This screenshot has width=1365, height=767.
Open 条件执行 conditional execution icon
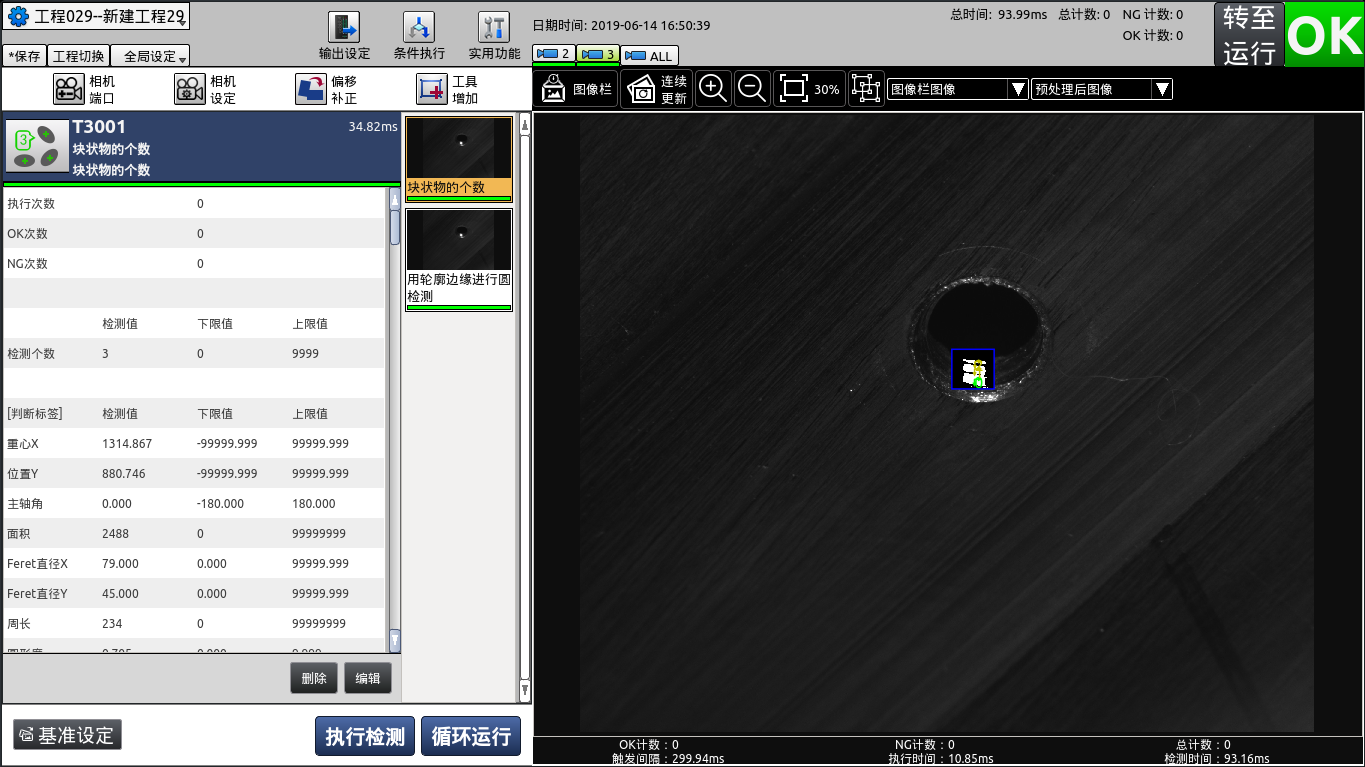419,27
